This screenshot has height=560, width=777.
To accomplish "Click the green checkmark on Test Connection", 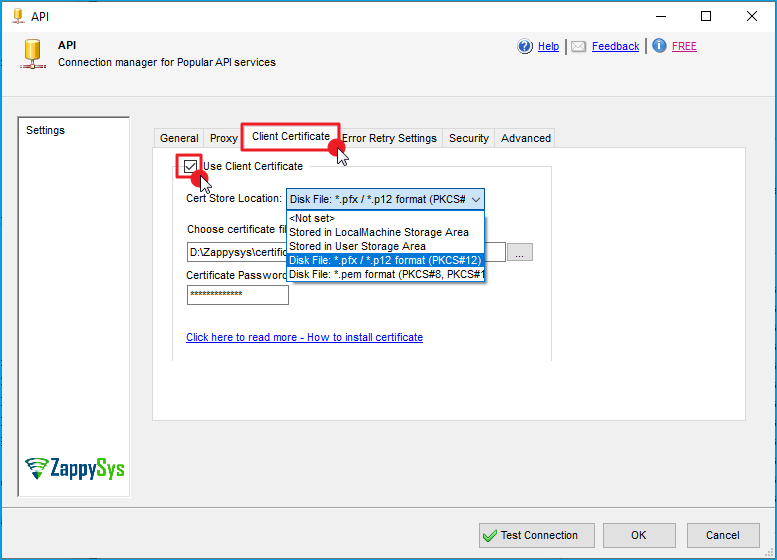I will tap(490, 535).
